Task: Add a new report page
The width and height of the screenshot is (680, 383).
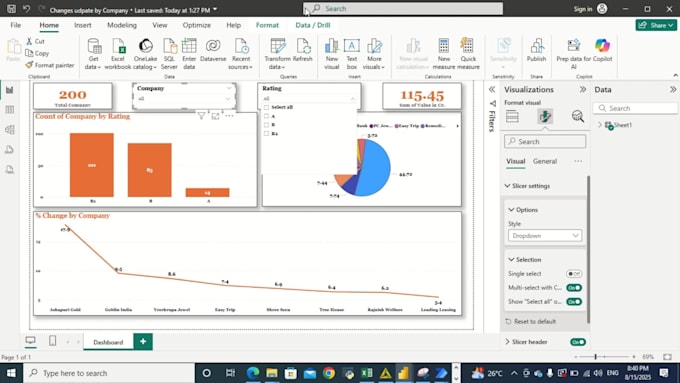Action: click(x=143, y=342)
